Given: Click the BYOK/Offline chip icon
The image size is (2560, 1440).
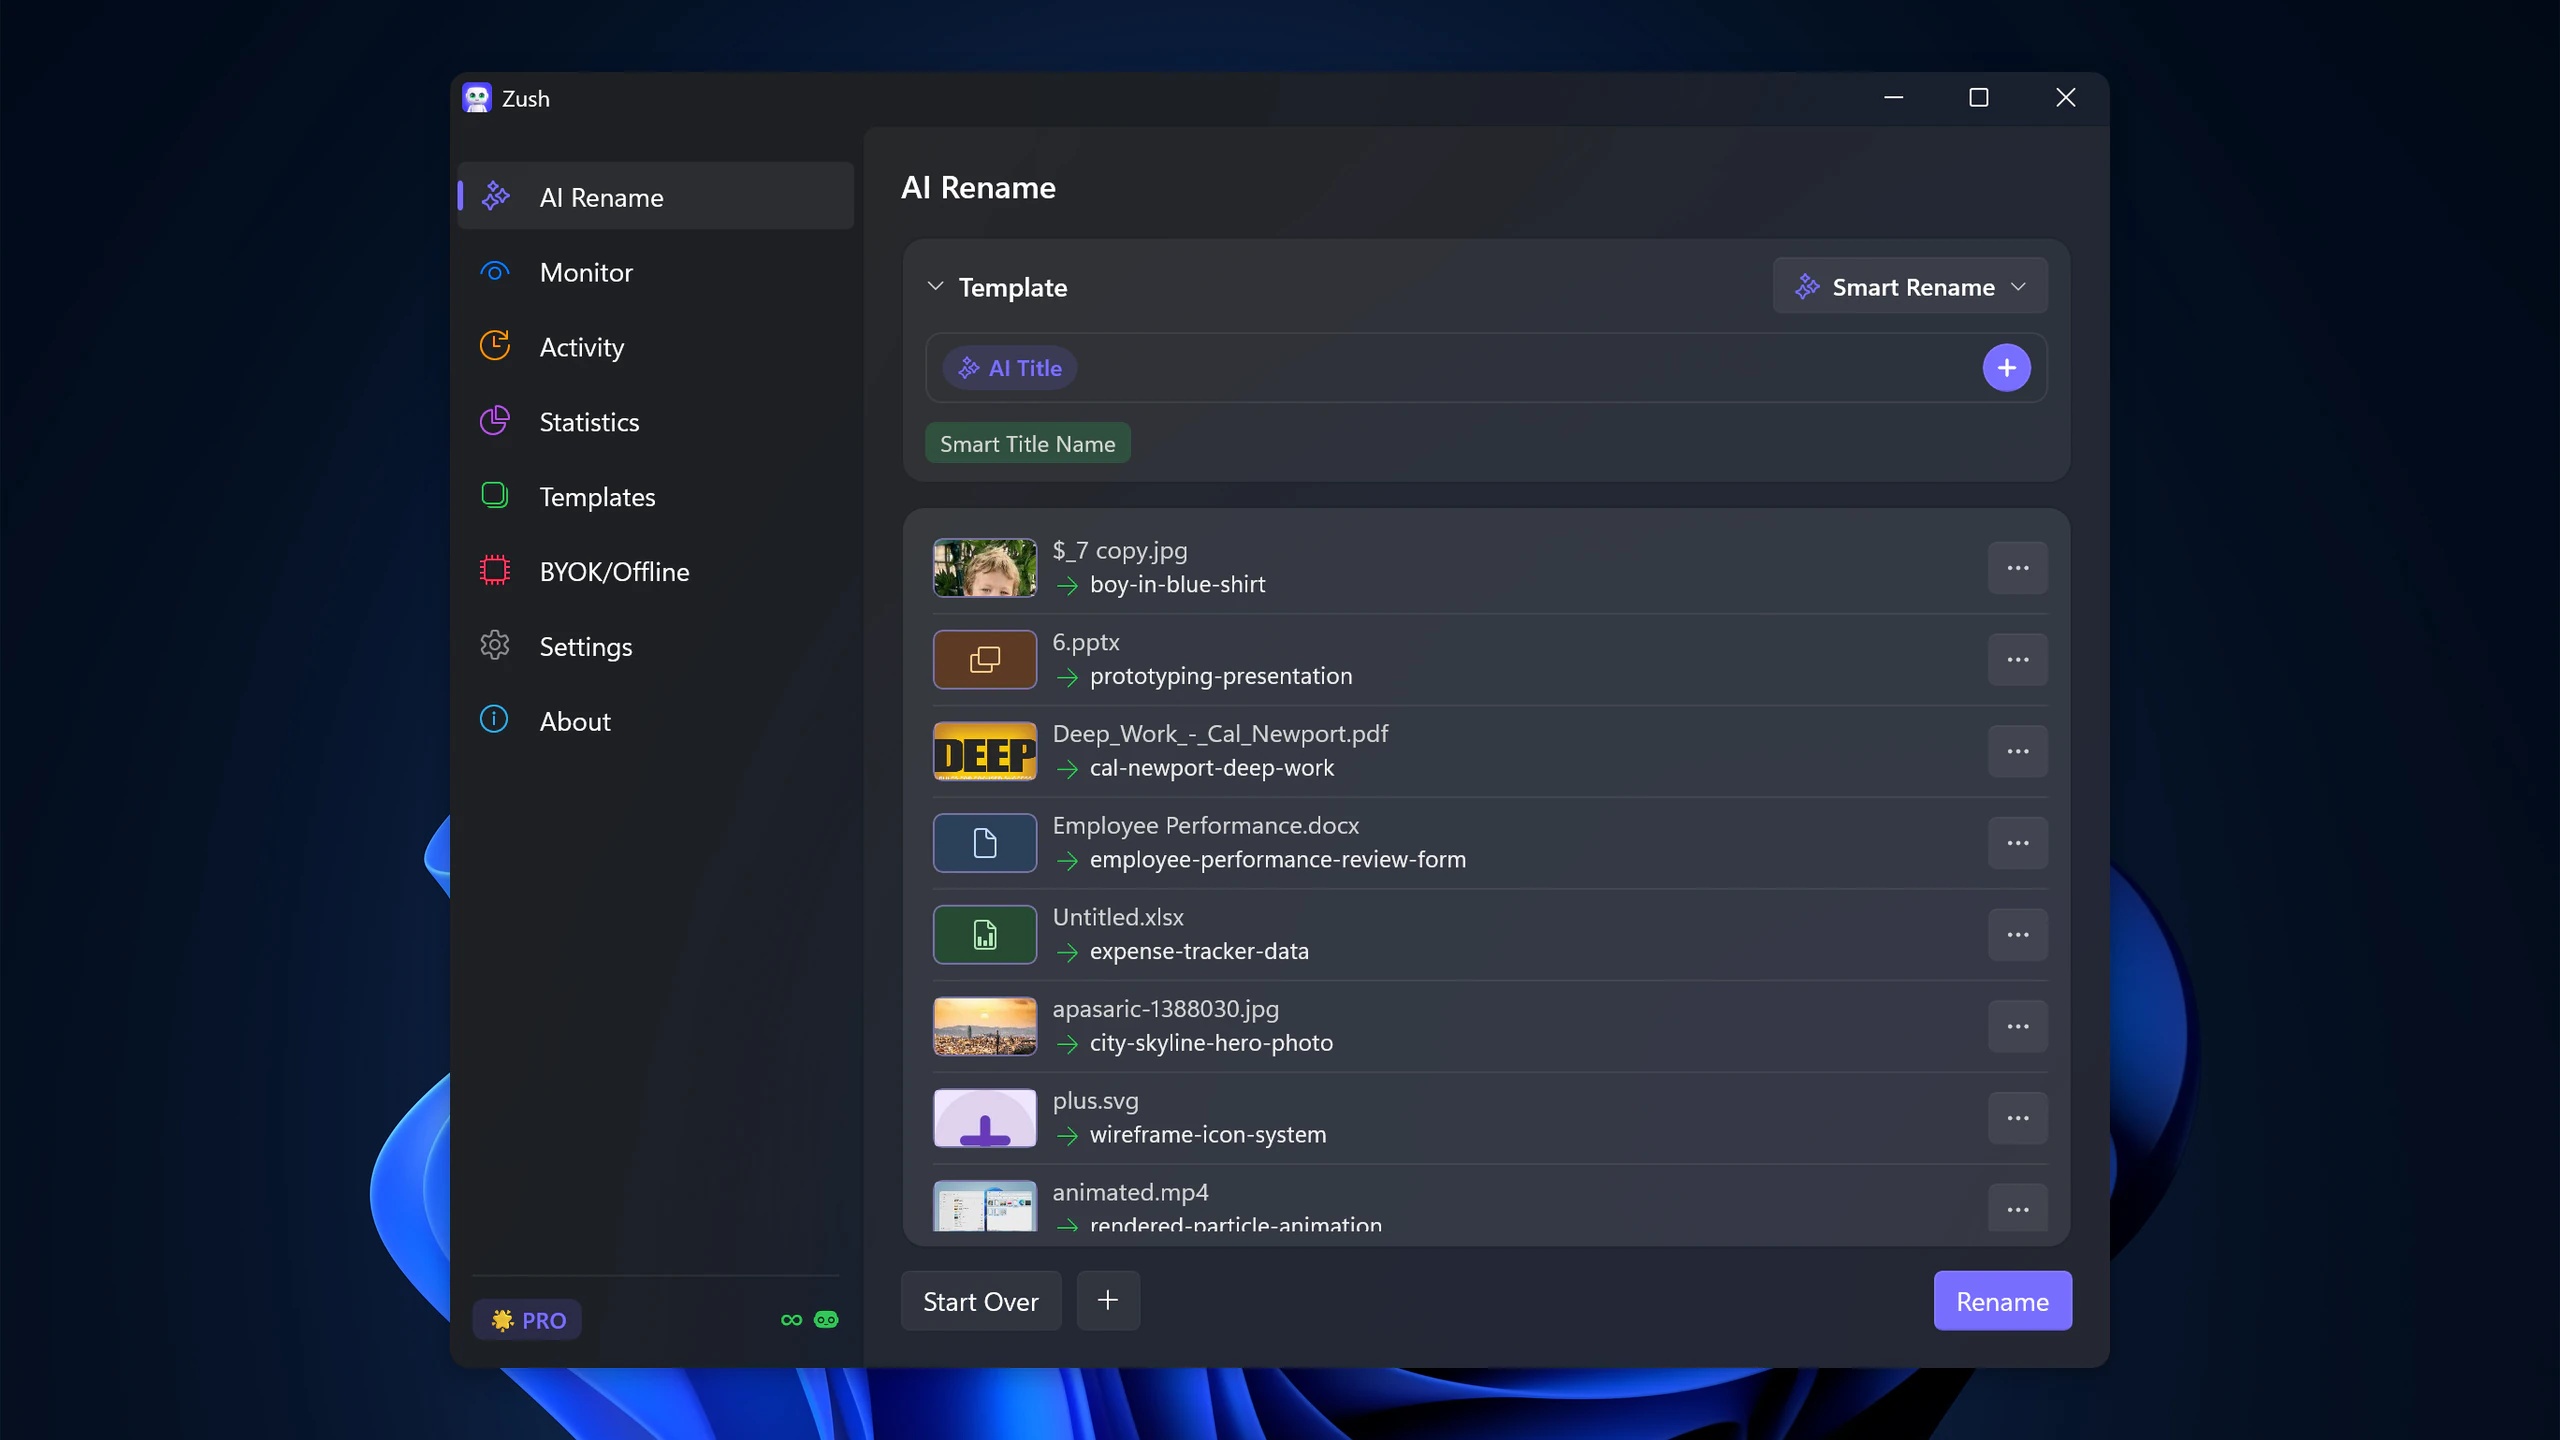Looking at the screenshot, I should pyautogui.click(x=495, y=571).
